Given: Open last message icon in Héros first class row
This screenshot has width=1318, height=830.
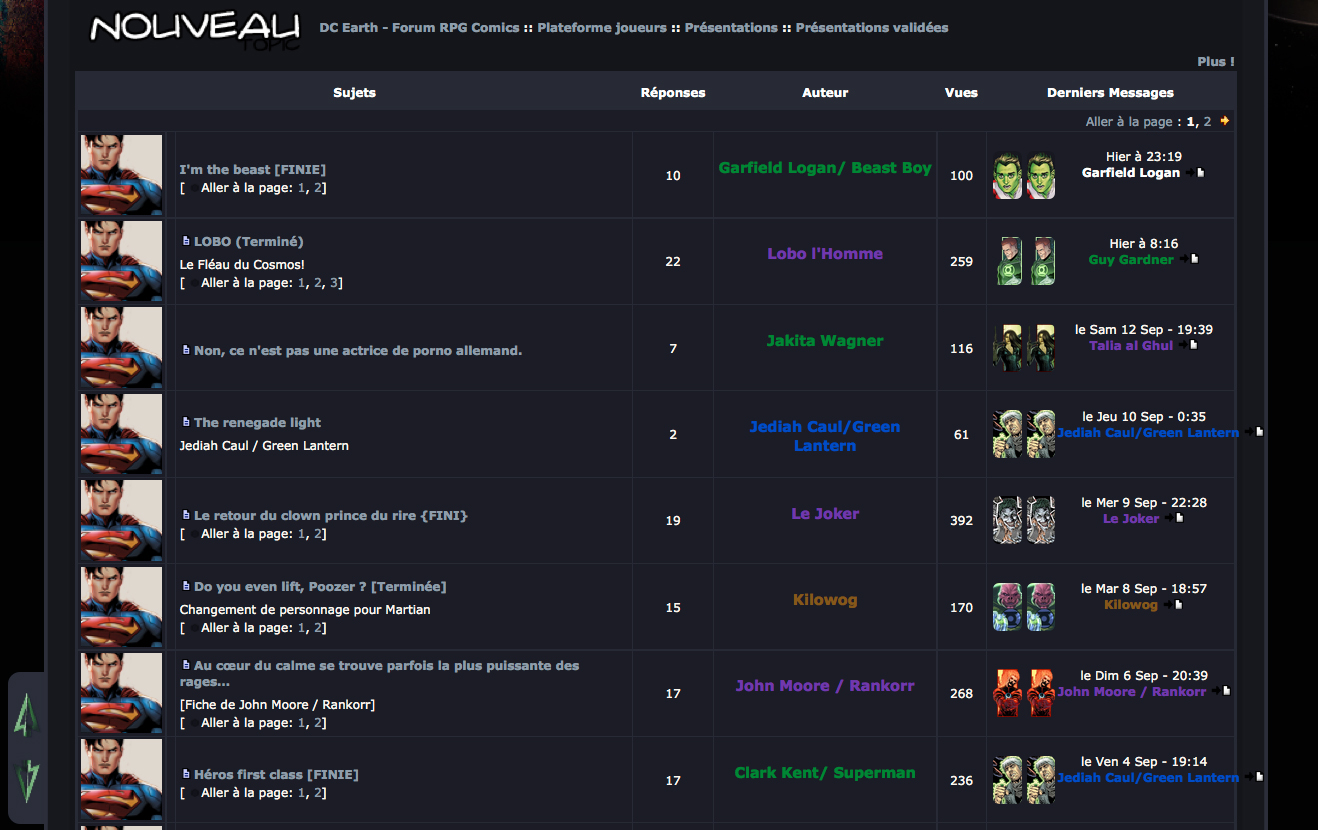Looking at the screenshot, I should click(1259, 777).
